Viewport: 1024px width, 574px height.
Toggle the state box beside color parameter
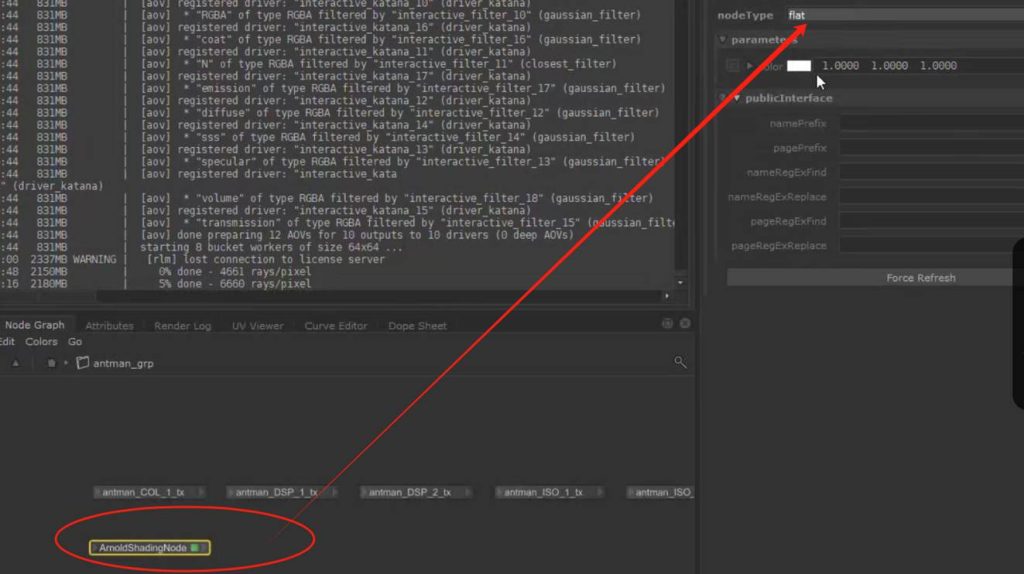point(733,66)
